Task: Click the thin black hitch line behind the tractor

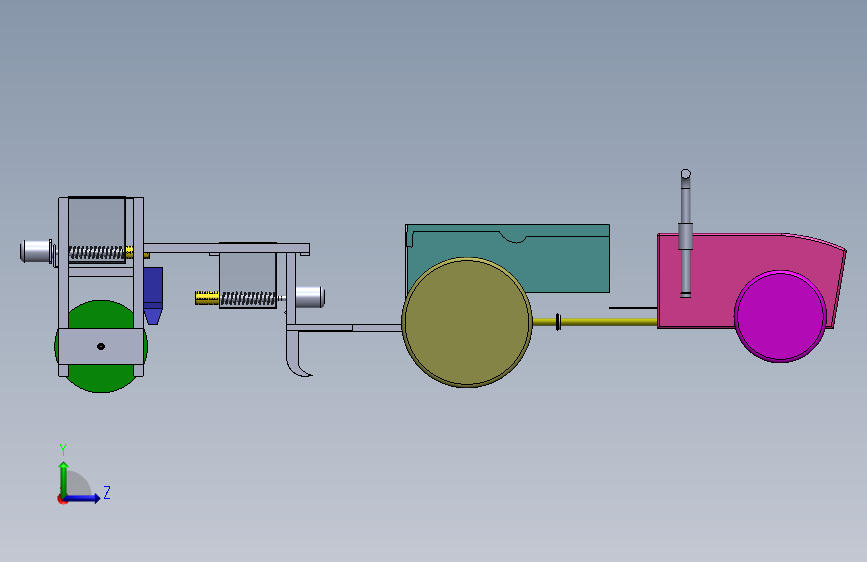Action: 633,308
